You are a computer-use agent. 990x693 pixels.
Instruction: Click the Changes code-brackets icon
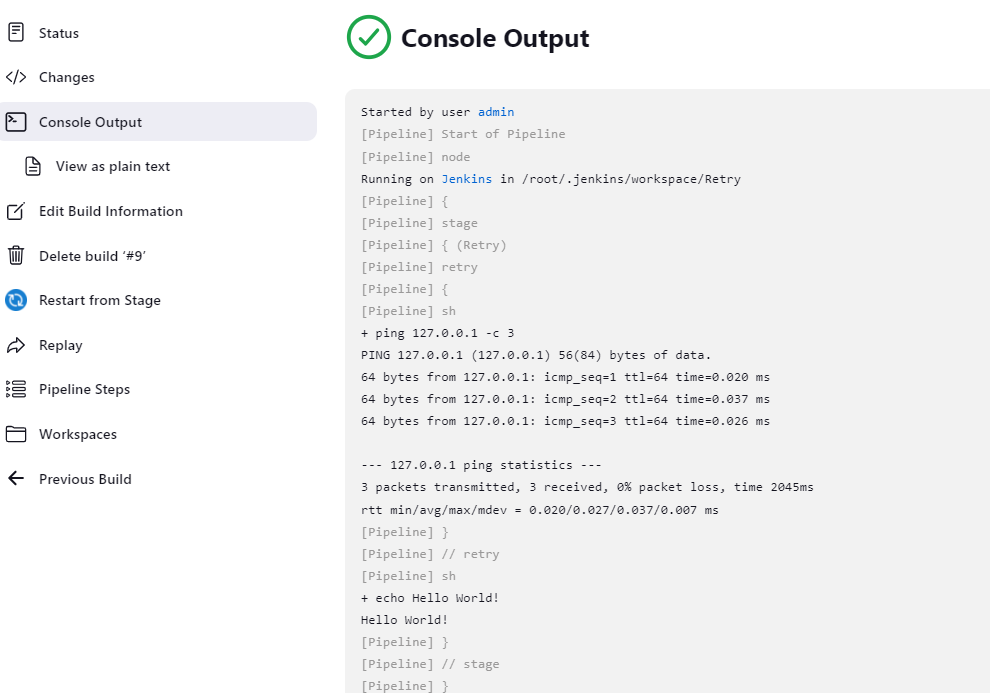(16, 77)
